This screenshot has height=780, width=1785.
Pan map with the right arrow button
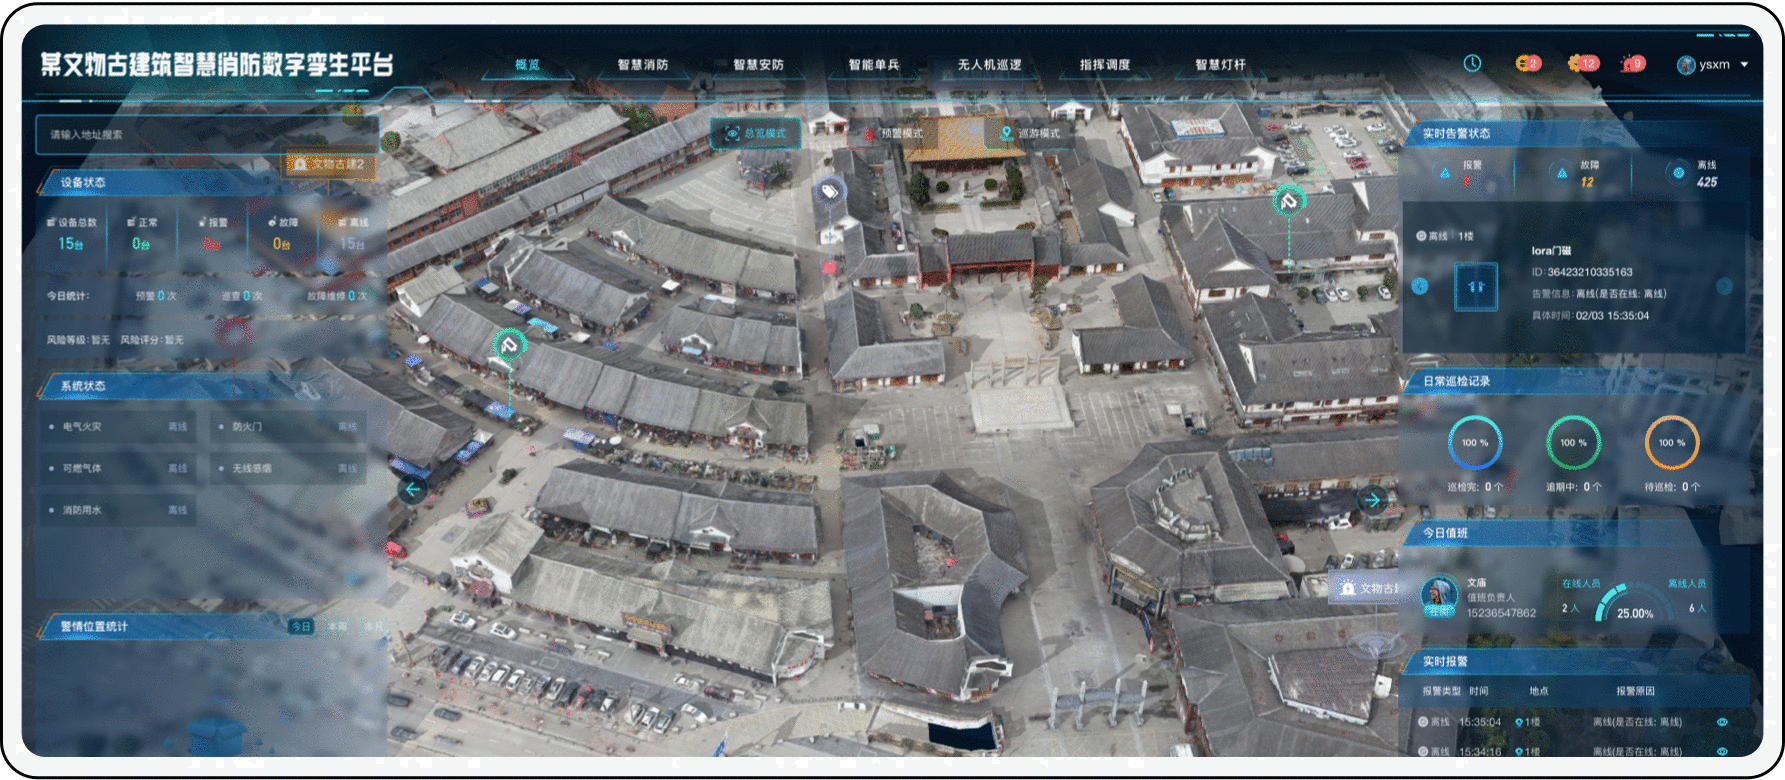click(x=1373, y=498)
